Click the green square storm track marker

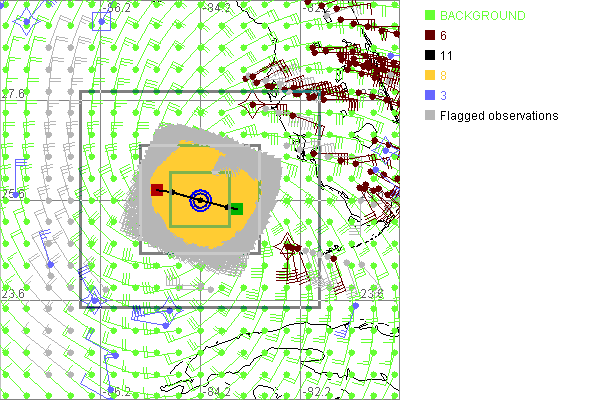point(237,209)
